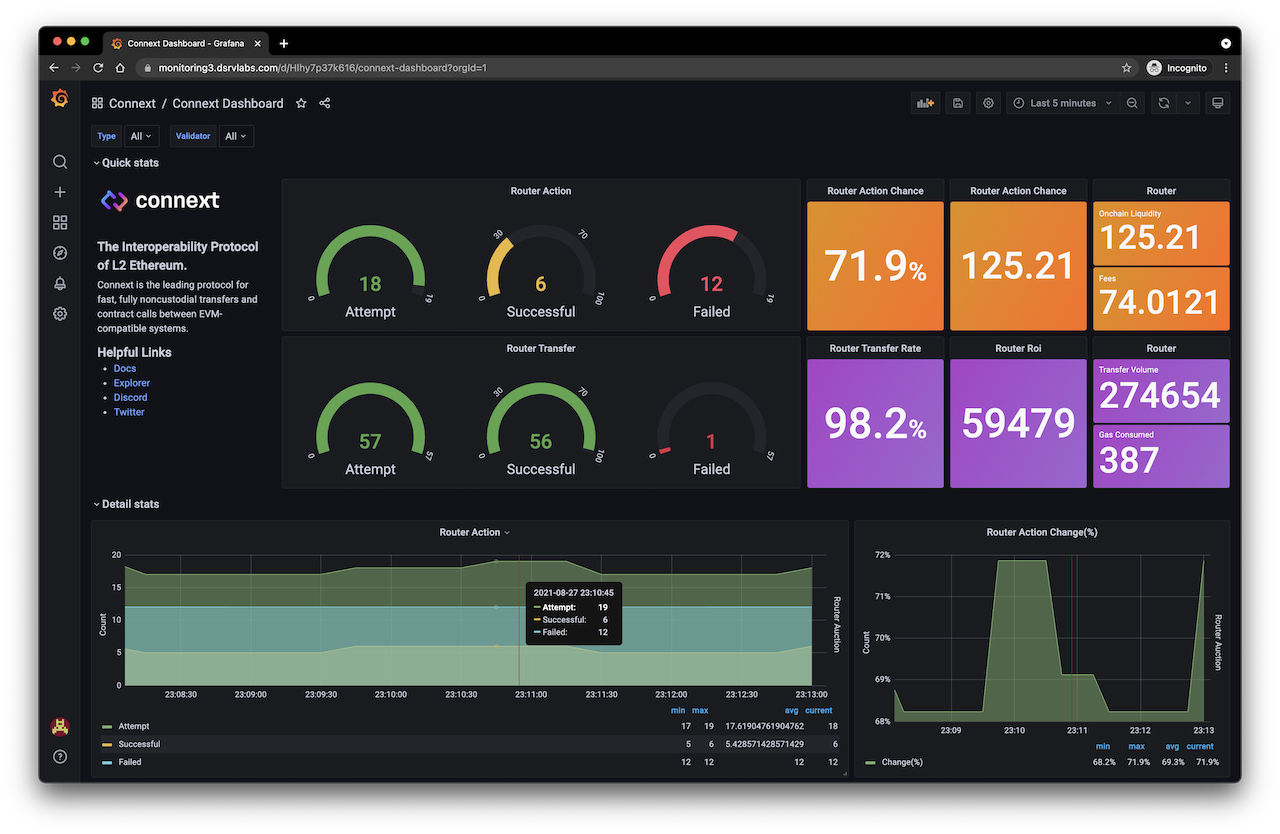Viewport: 1280px width, 834px height.
Task: Open Alerting bell icon in sidebar
Action: coord(60,283)
